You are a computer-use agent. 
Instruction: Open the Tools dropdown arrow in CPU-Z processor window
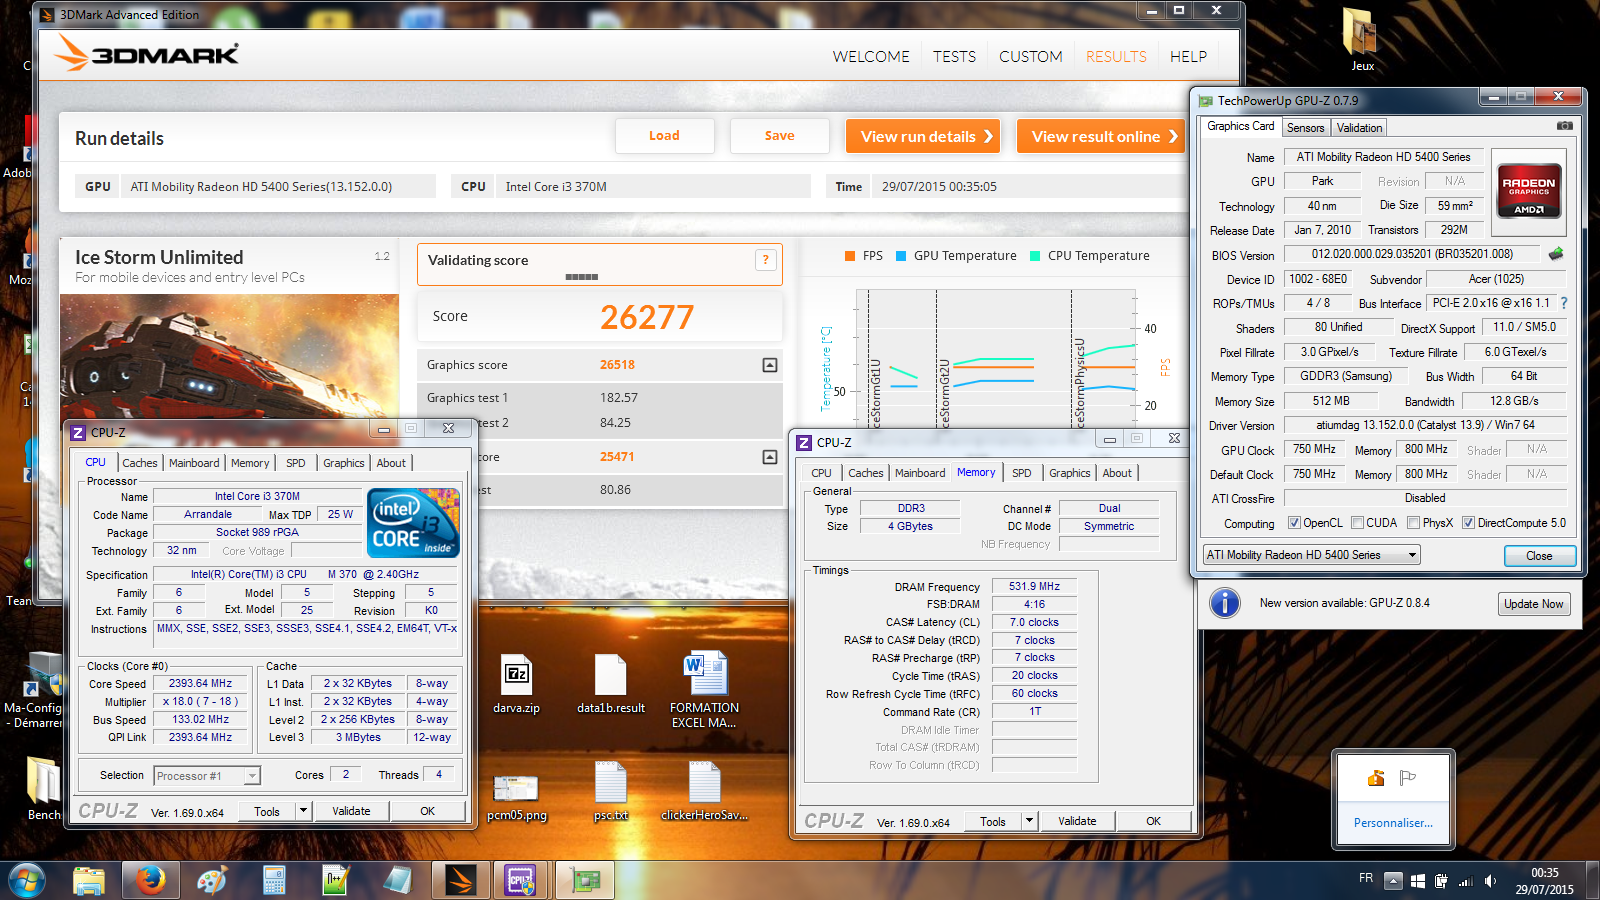click(303, 811)
